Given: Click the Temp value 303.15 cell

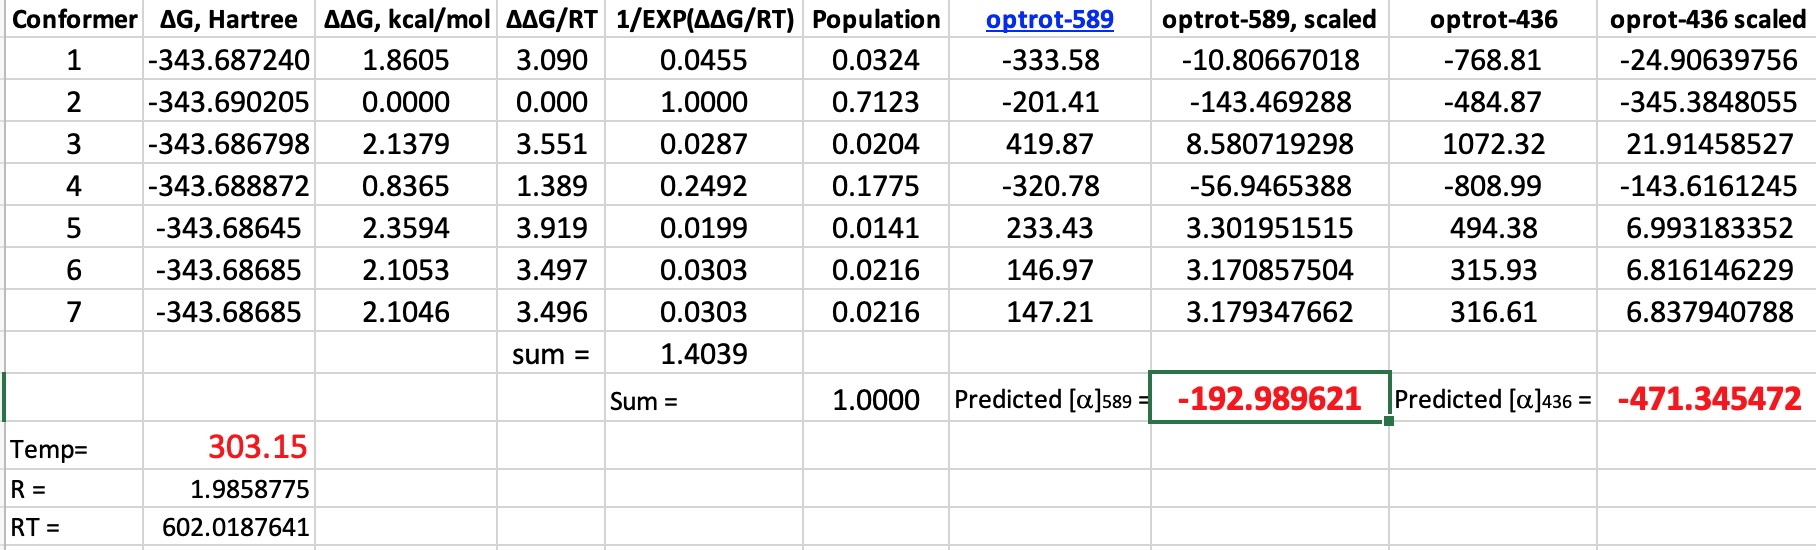Looking at the screenshot, I should (x=257, y=447).
